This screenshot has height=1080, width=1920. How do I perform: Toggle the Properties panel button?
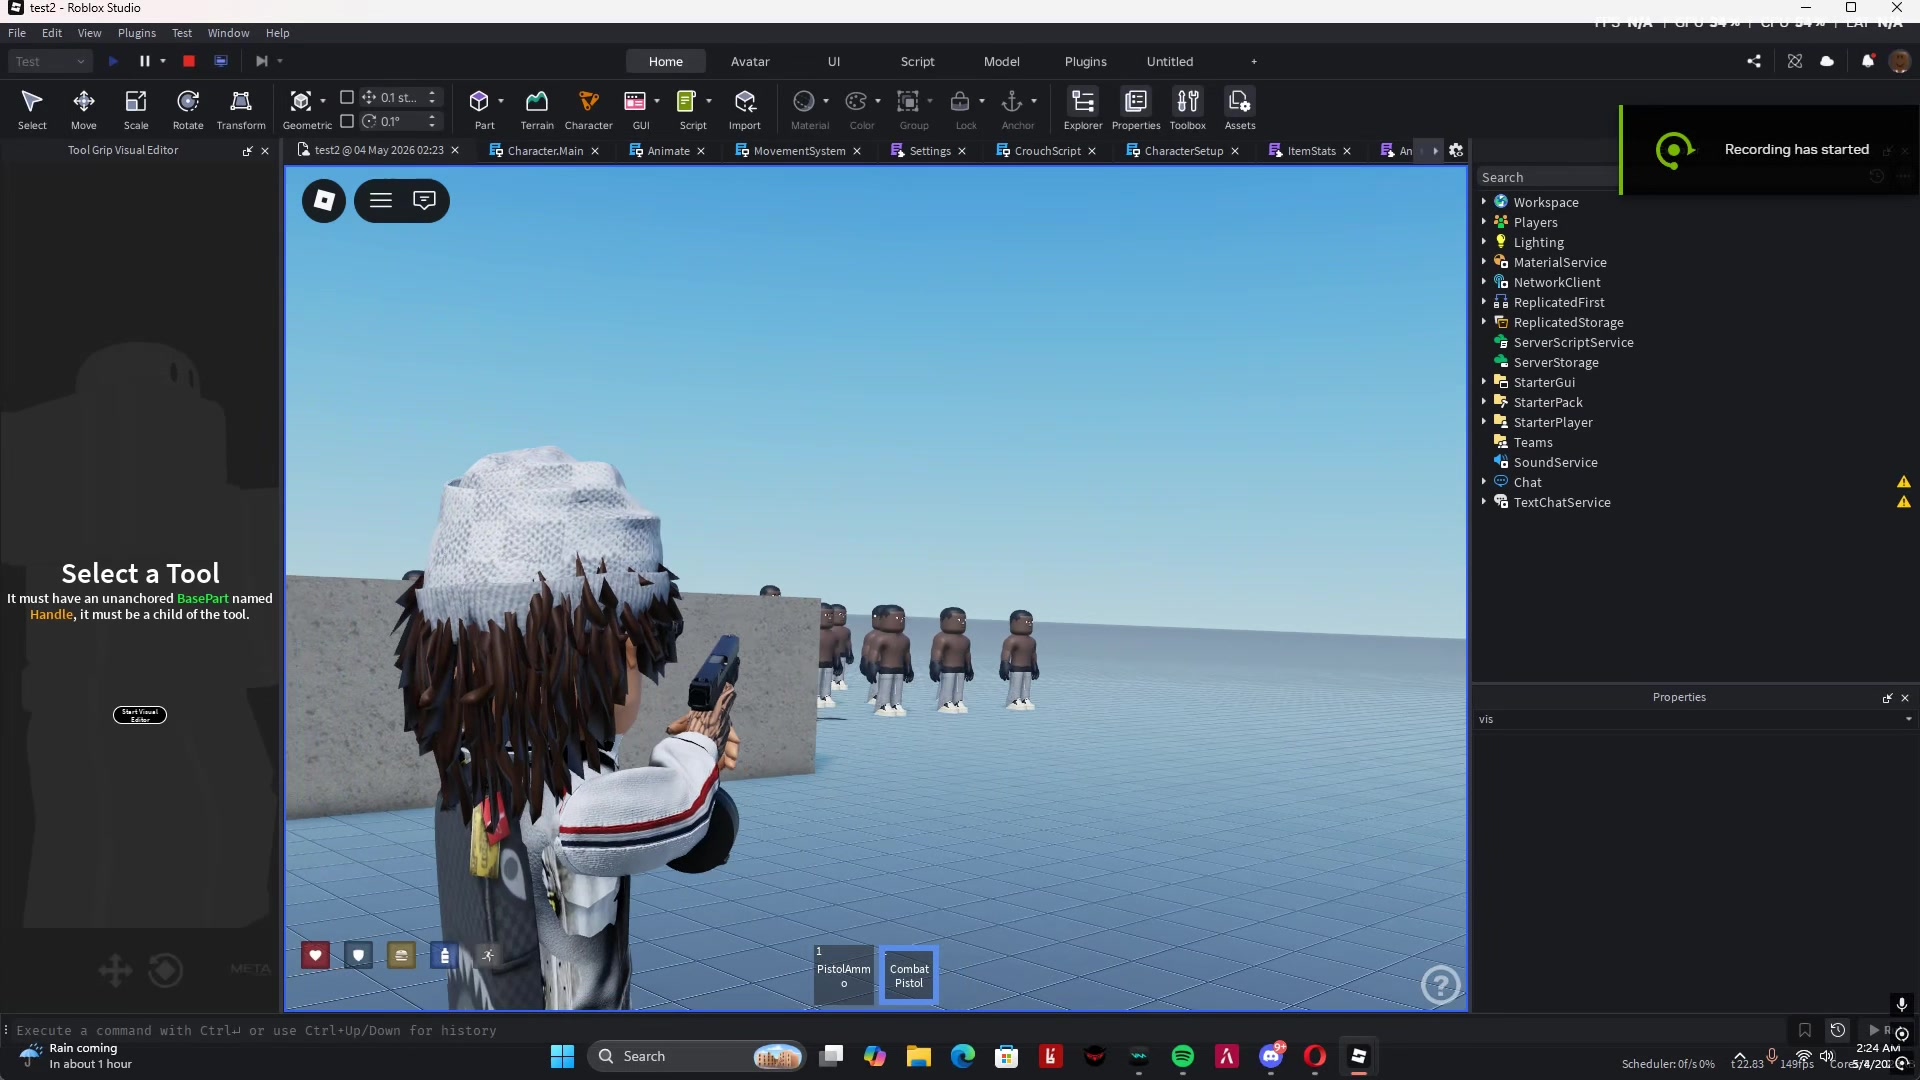point(1136,109)
